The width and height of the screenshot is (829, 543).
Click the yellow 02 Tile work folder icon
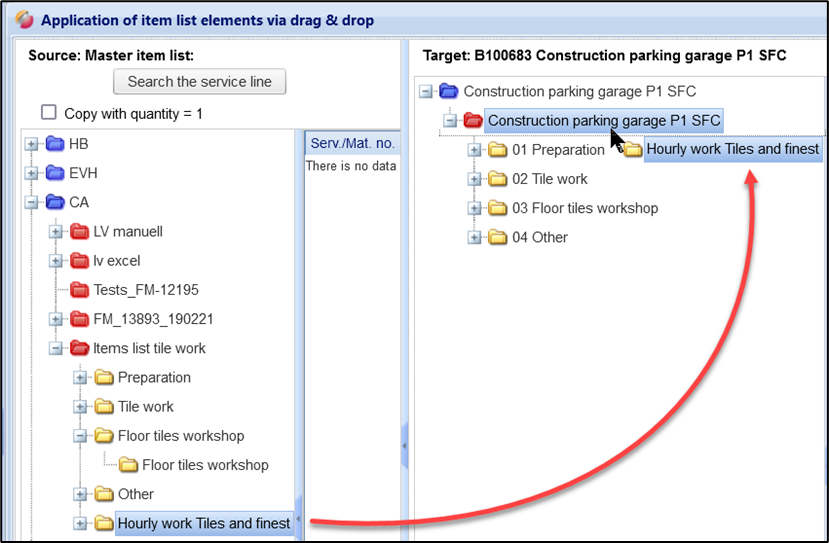tap(497, 179)
